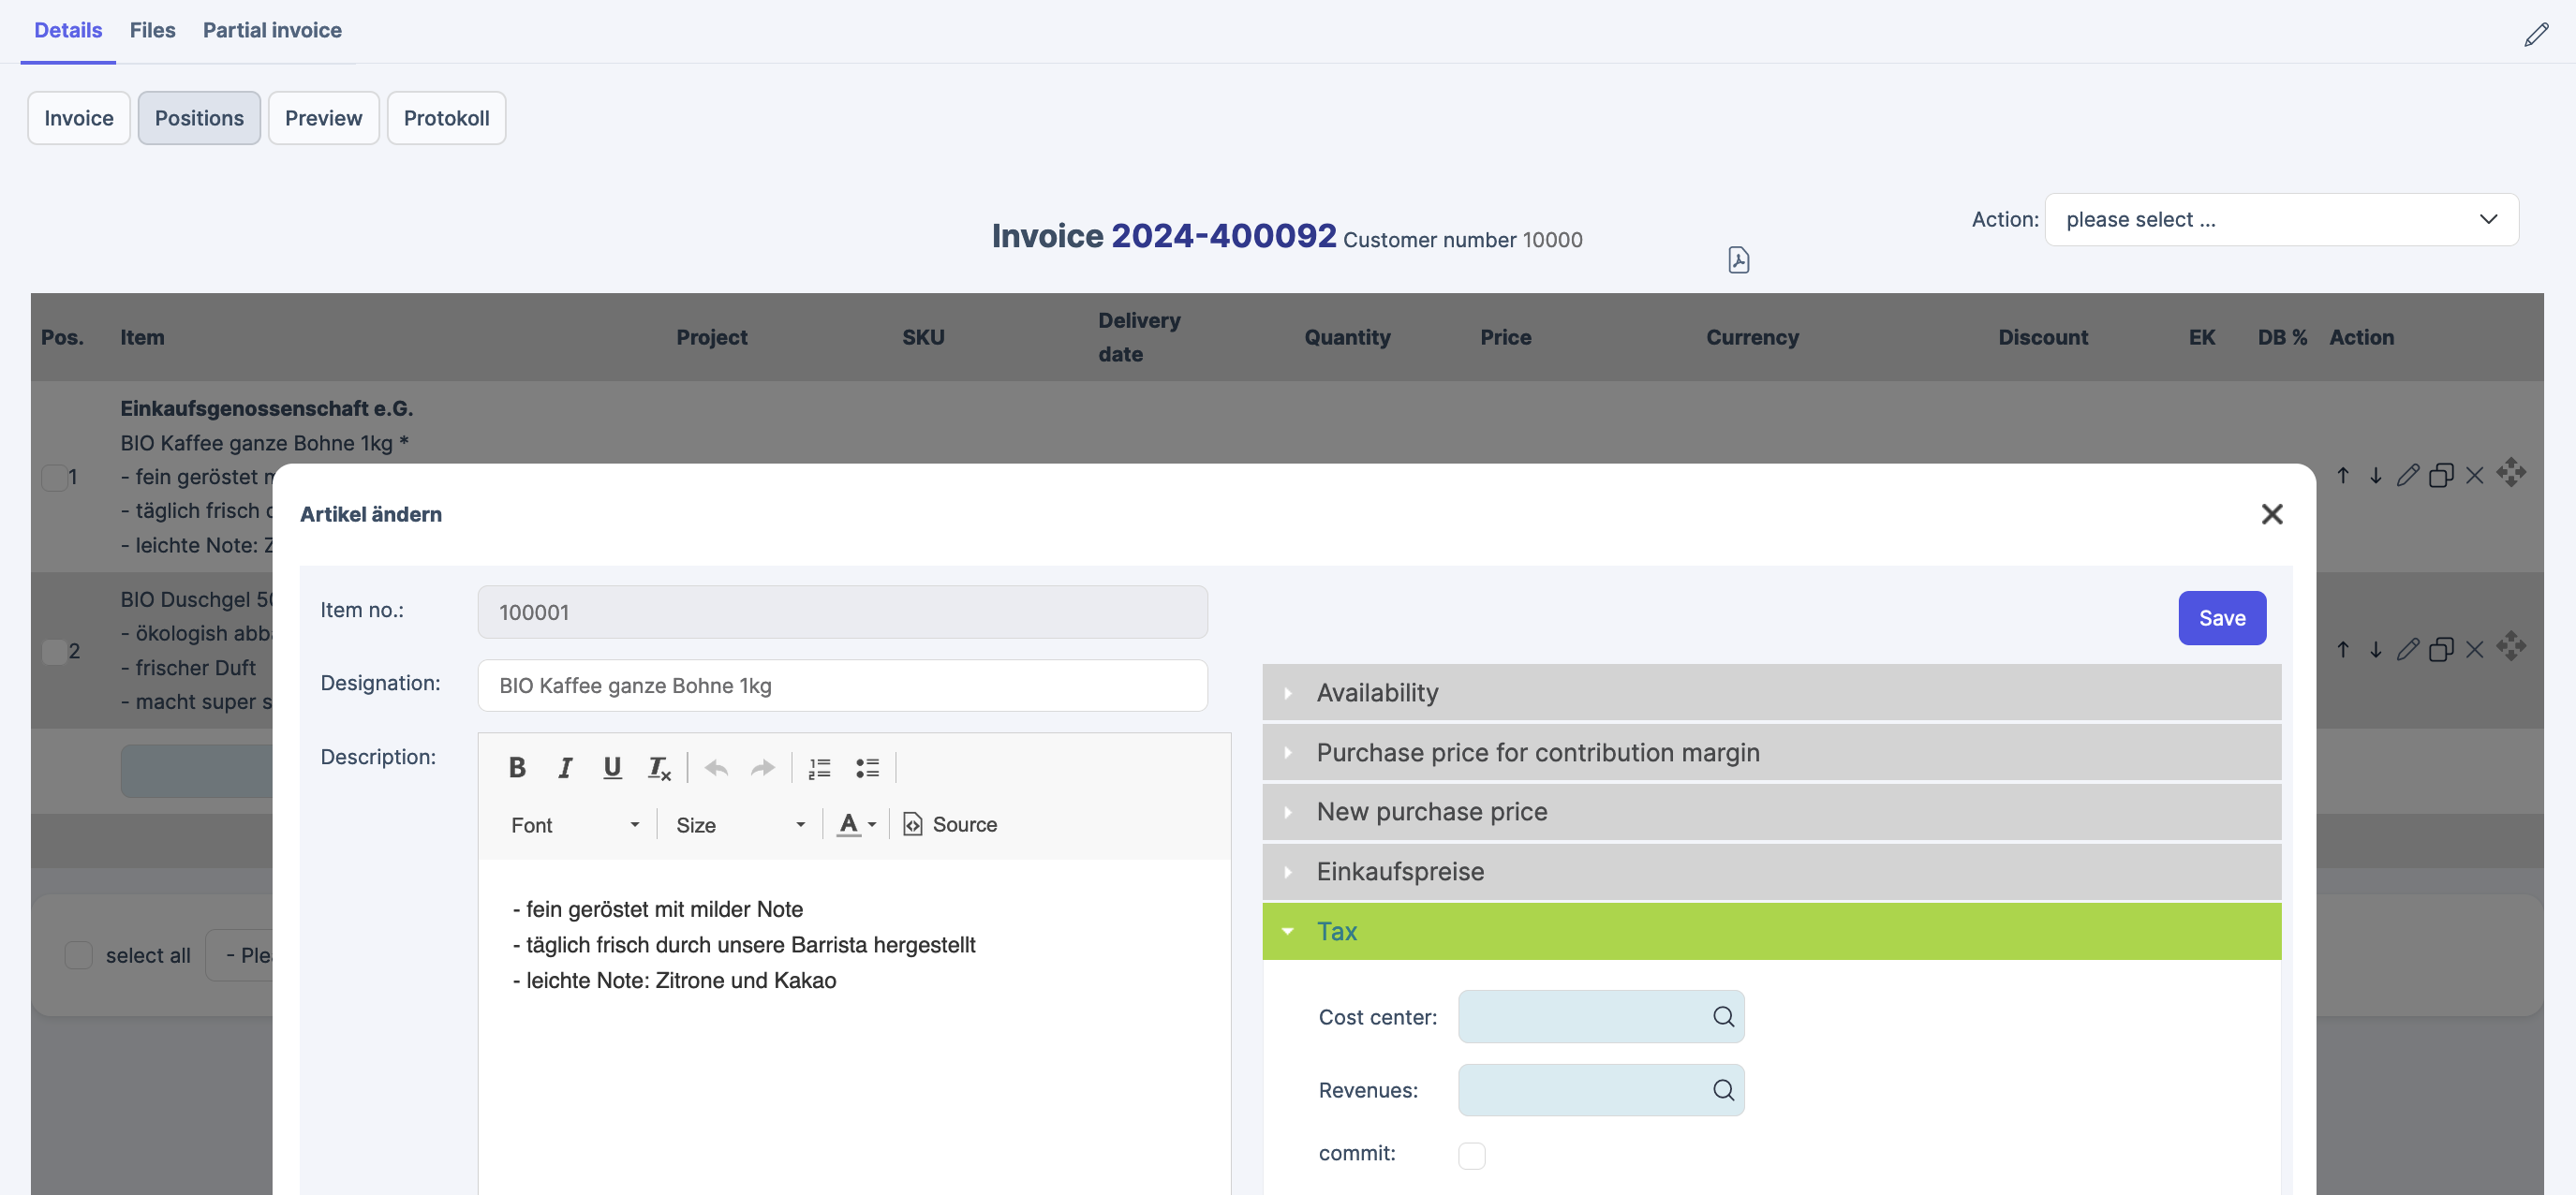Switch to the Files tab
The image size is (2576, 1195).
click(x=152, y=30)
